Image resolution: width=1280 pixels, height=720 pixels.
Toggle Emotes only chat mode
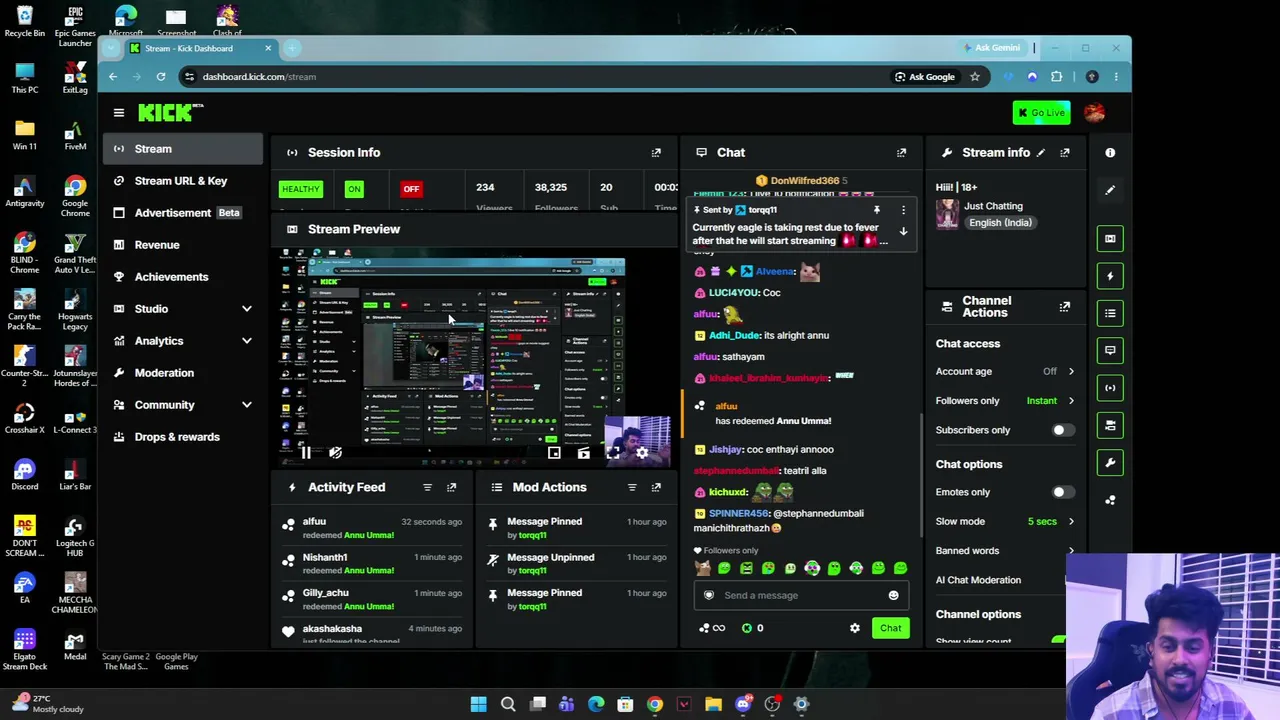click(1062, 493)
